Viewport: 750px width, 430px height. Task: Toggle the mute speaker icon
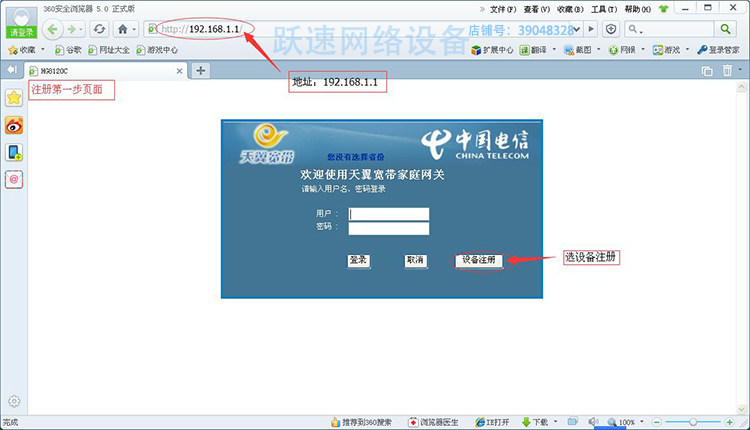pyautogui.click(x=593, y=422)
